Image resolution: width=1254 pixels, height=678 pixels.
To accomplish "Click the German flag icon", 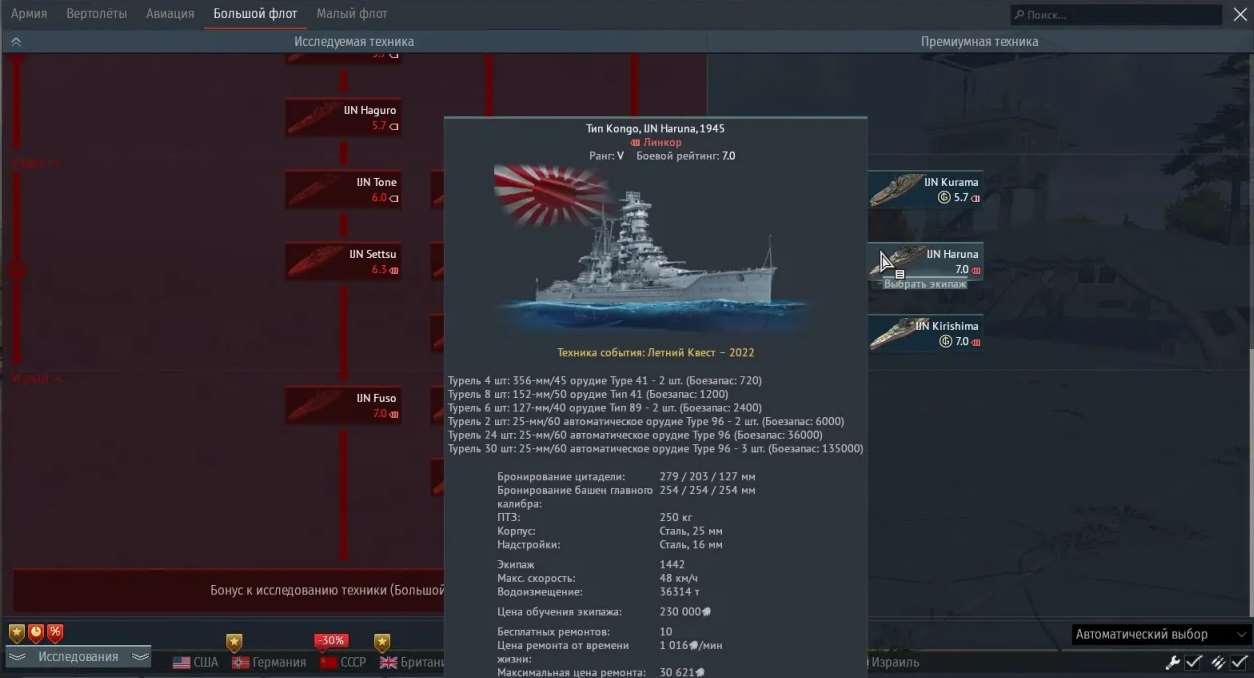I will tap(240, 662).
